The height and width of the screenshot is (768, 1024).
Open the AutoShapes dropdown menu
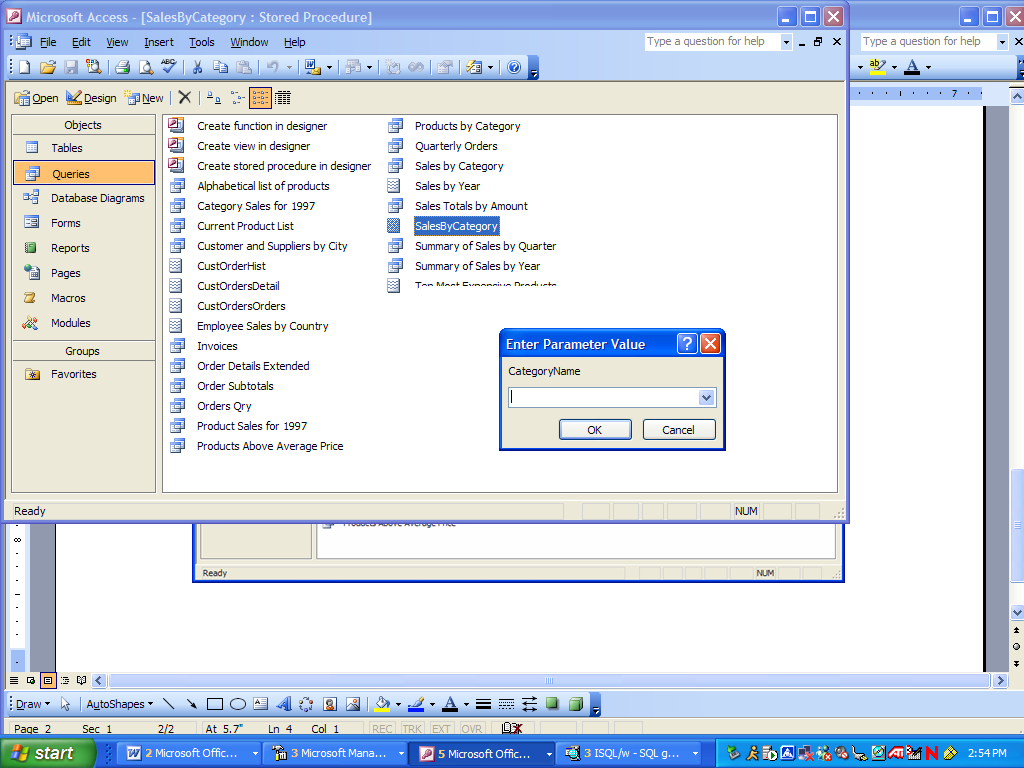click(120, 704)
